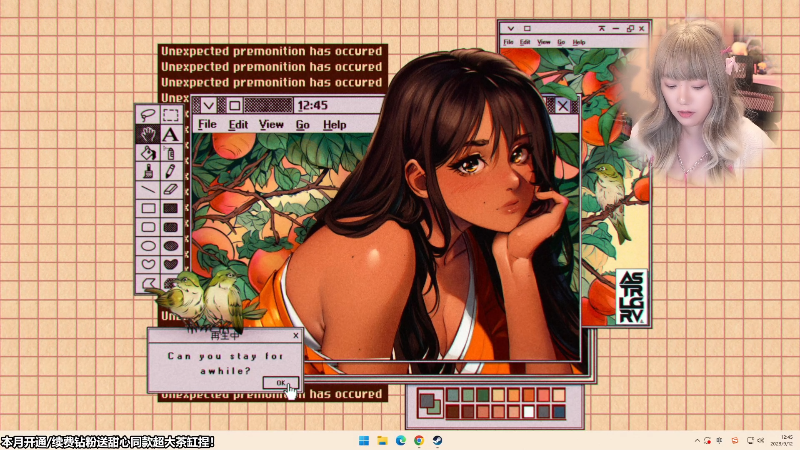This screenshot has height=450, width=800.
Task: Select the filled Heart shape tool
Action: point(171,264)
